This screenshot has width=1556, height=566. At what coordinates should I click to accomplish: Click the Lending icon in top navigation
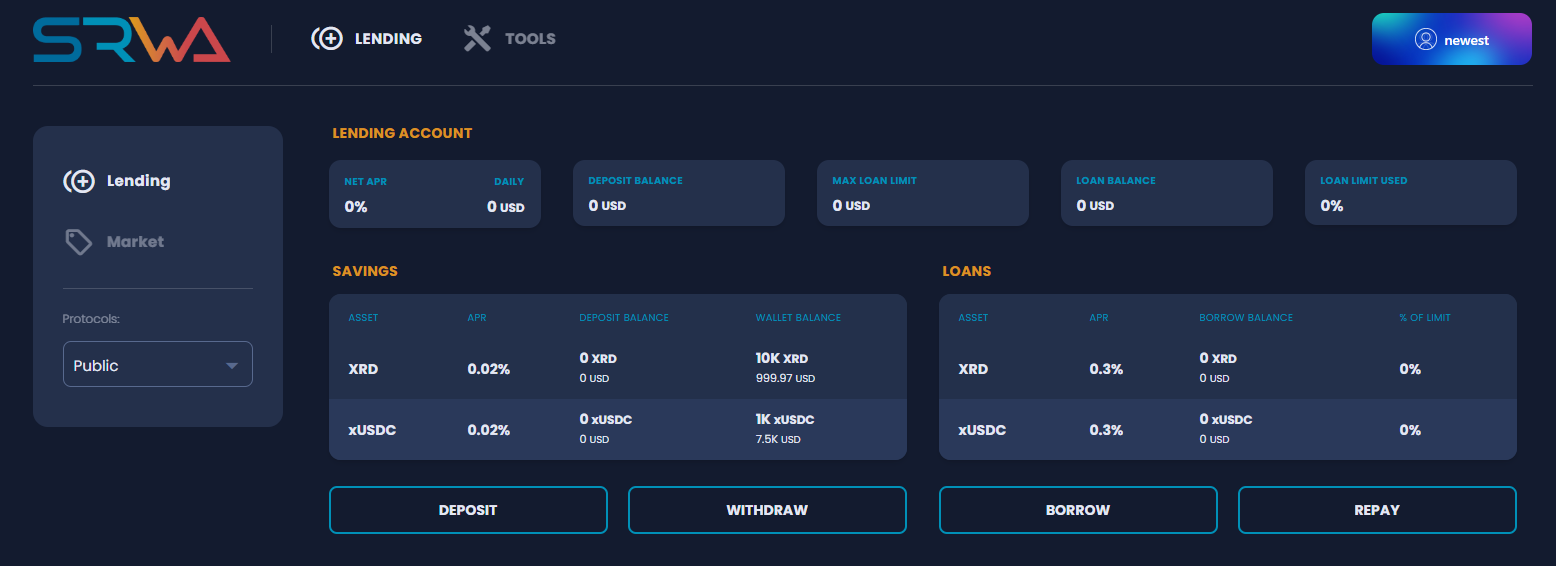[327, 39]
